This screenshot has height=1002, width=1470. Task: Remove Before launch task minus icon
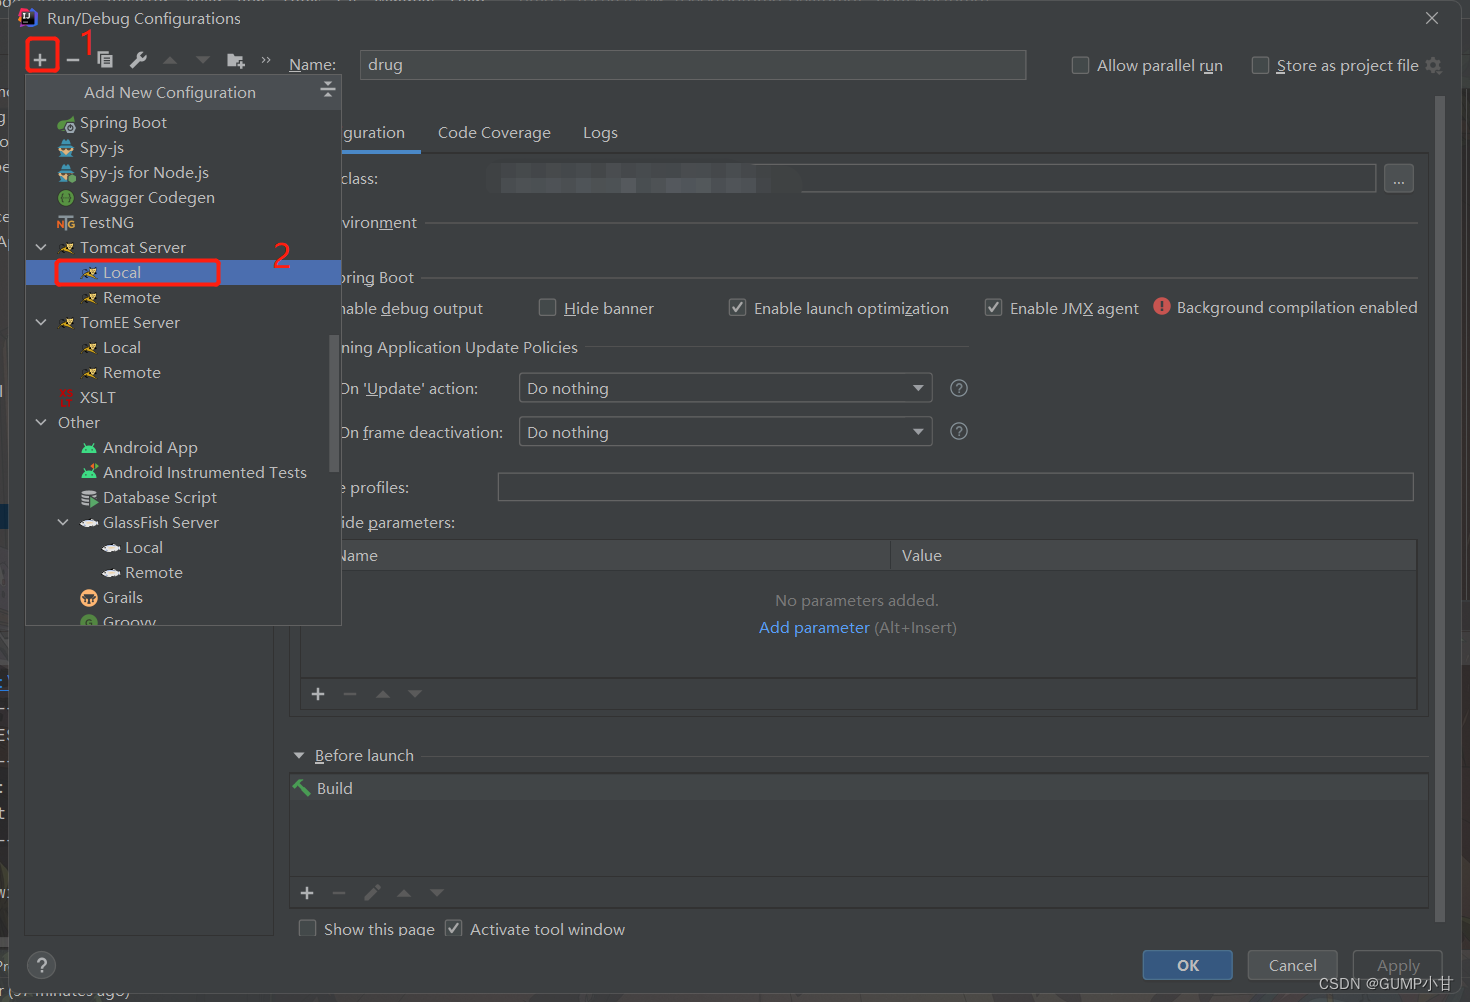coord(339,893)
